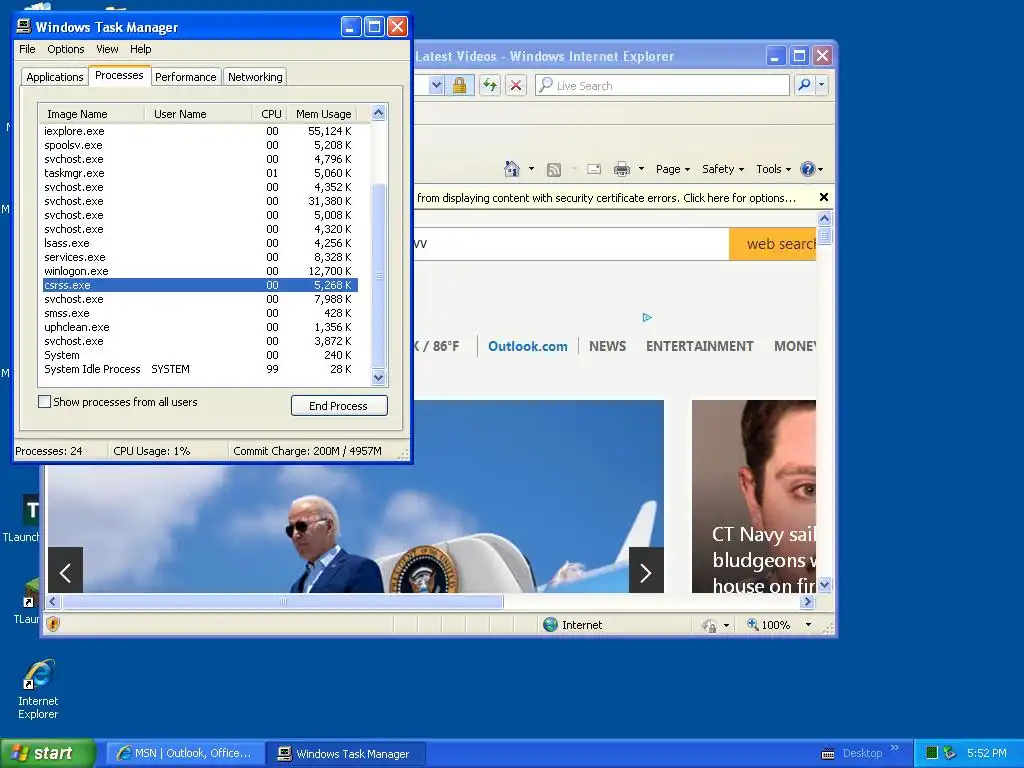
Task: Click the zoom magnifier icon showing 100%
Action: [752, 624]
